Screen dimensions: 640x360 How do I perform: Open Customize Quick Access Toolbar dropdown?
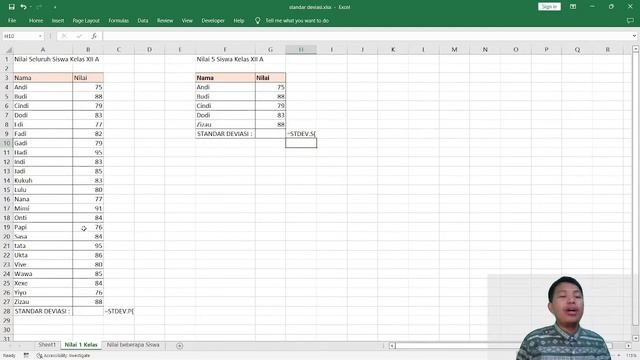[55, 7]
